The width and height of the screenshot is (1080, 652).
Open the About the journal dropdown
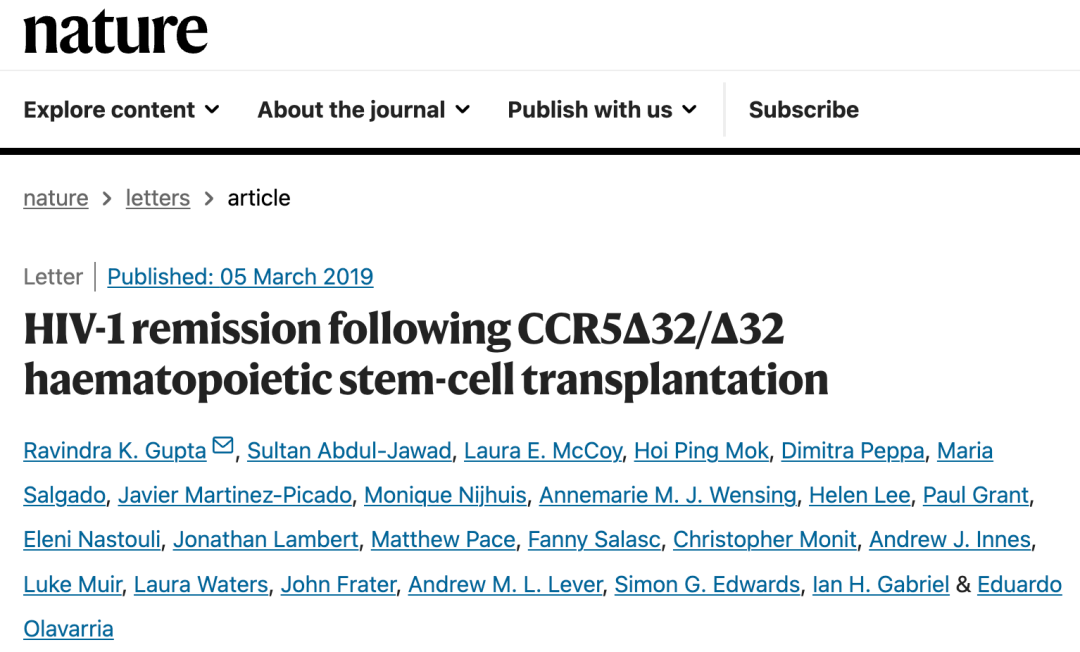pos(364,109)
